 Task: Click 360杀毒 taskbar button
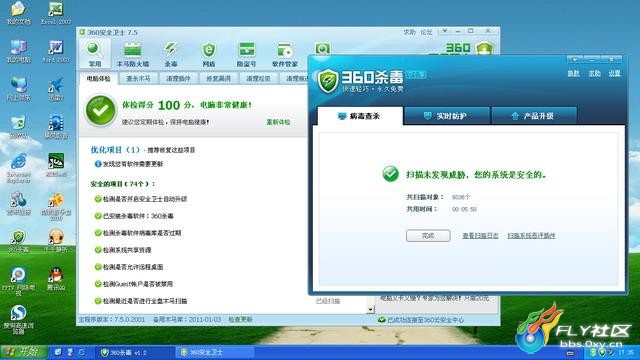tap(135, 352)
